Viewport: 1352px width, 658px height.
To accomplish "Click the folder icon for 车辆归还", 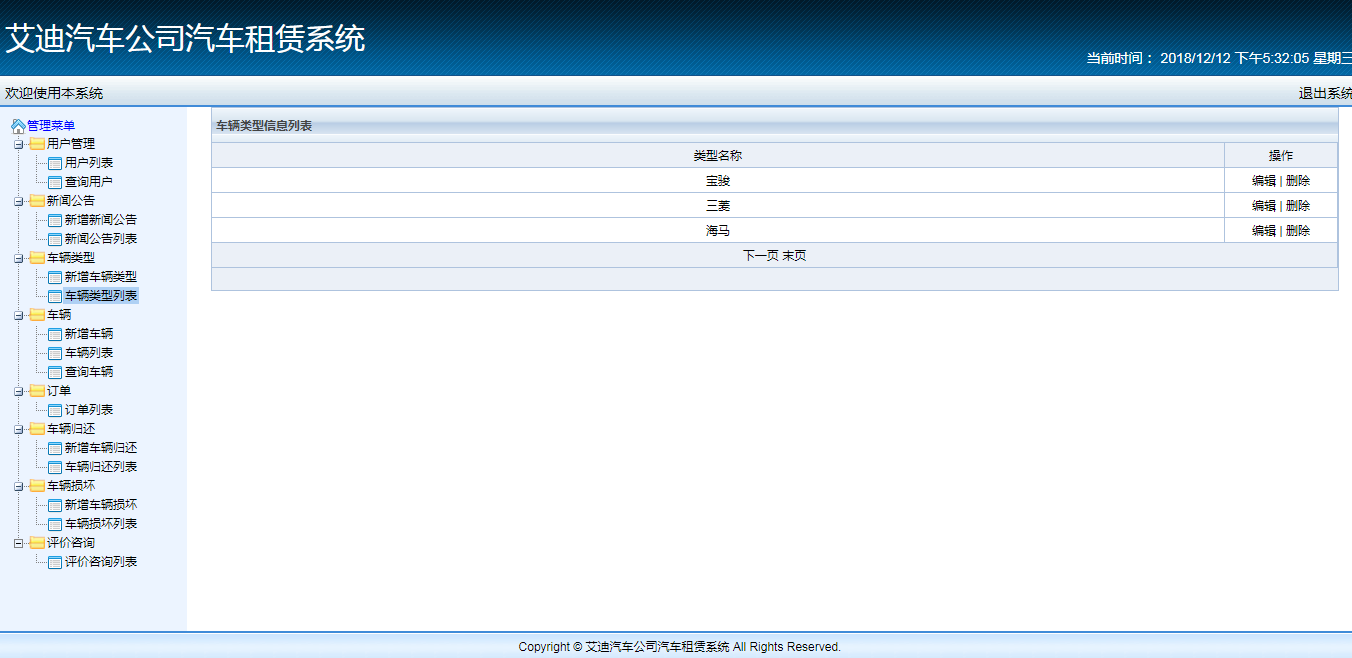I will 37,429.
